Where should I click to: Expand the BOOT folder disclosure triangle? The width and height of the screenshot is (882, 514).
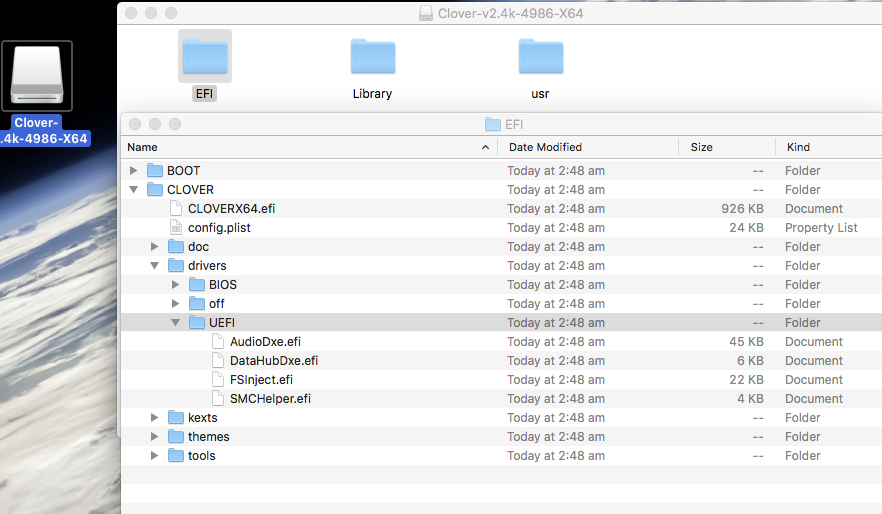133,170
